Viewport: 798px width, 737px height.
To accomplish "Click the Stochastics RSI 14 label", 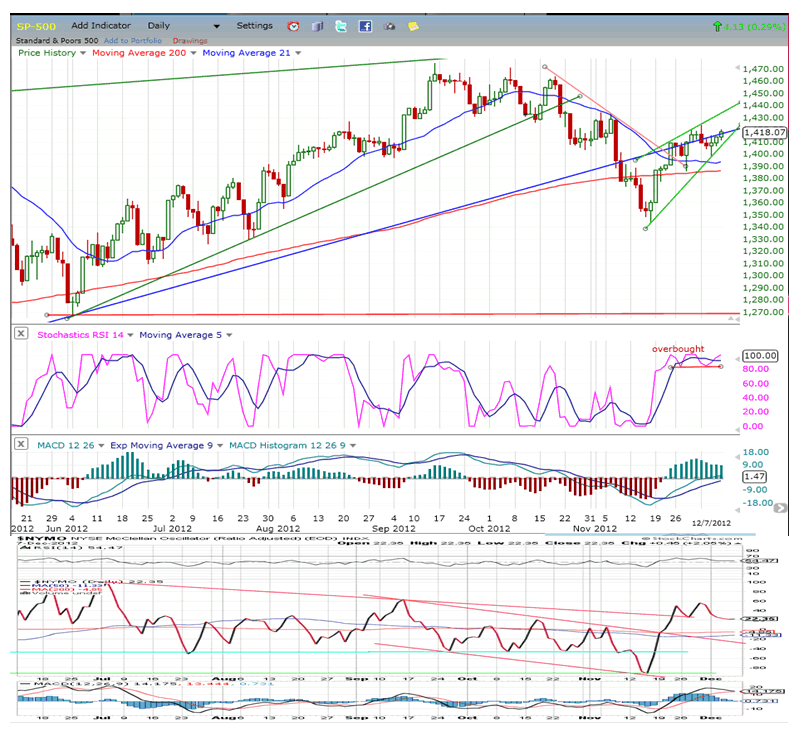I will point(80,335).
